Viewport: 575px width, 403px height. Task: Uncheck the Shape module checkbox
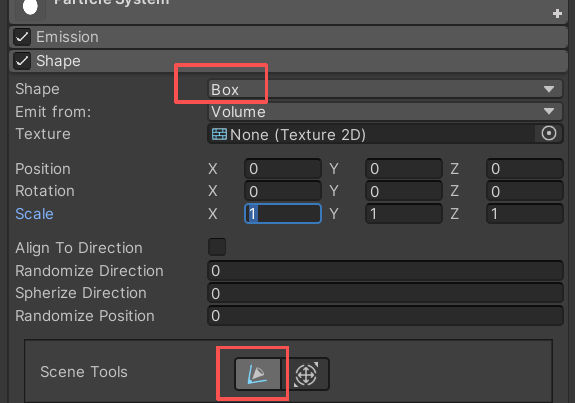point(22,61)
